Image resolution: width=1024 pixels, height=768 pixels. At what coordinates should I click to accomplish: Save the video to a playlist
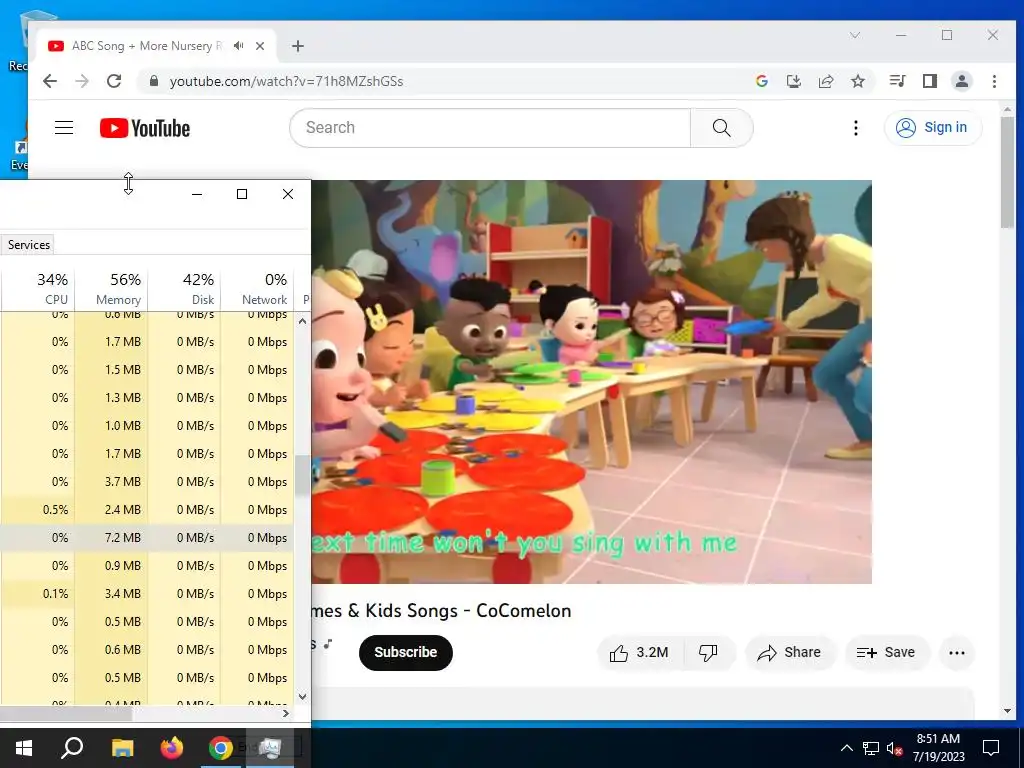(x=886, y=652)
